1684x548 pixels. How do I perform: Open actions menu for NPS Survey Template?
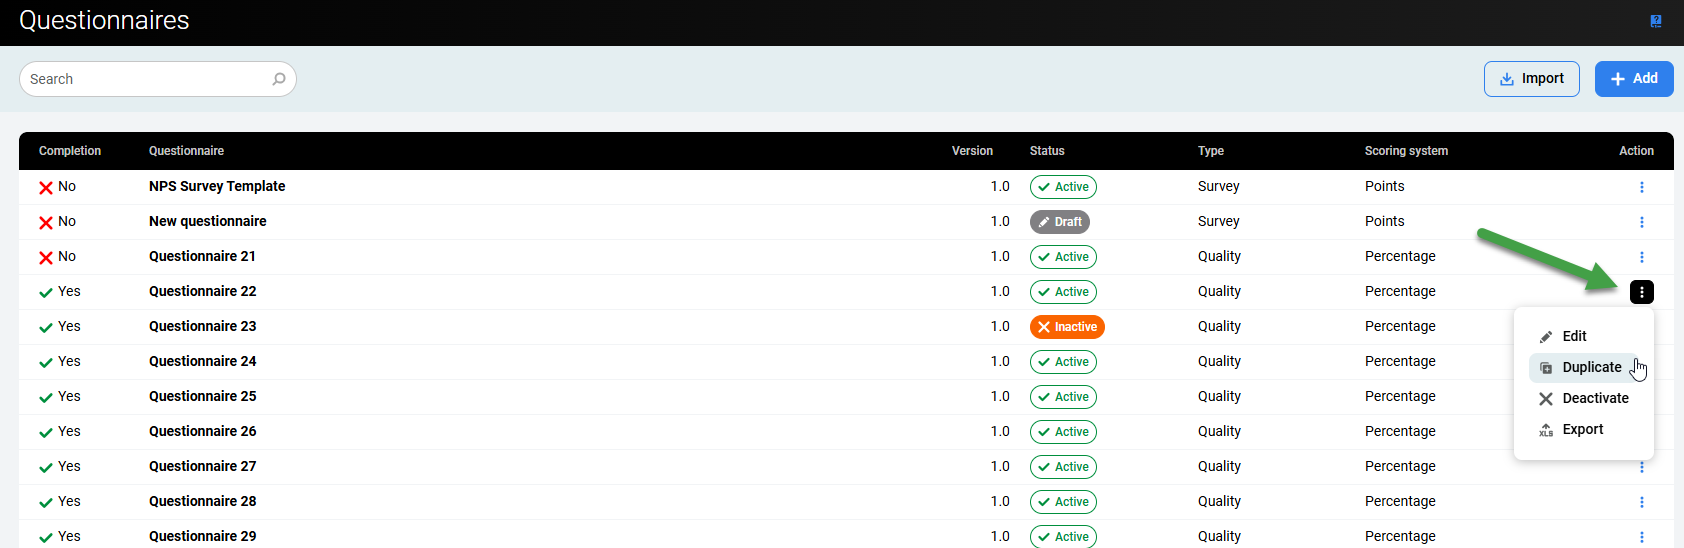[1641, 187]
